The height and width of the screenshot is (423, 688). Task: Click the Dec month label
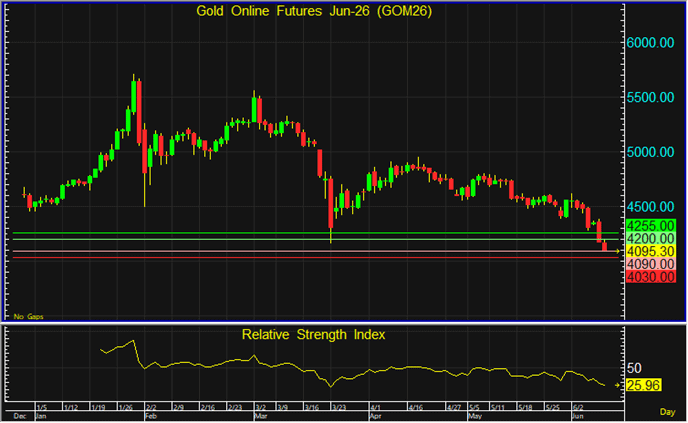(x=20, y=416)
